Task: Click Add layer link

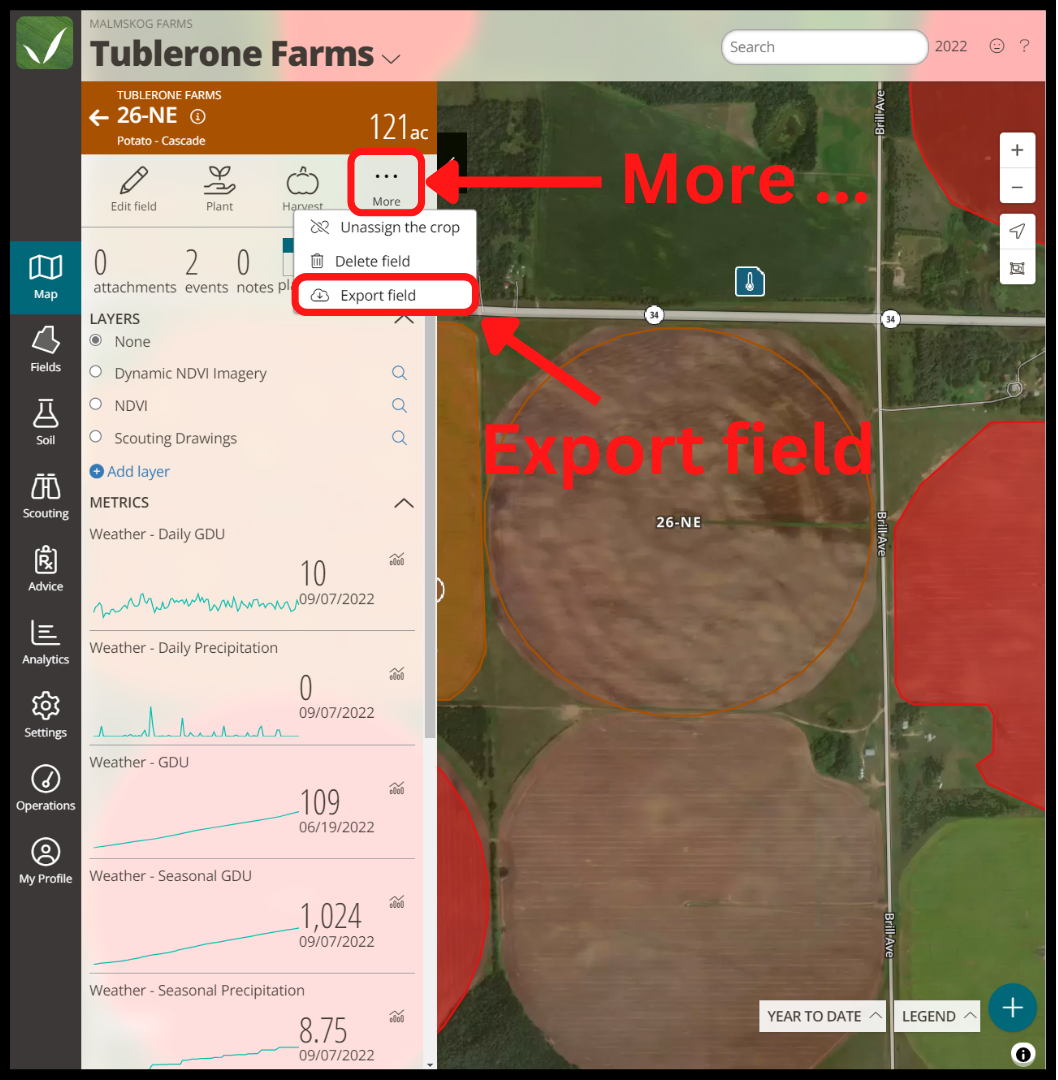Action: 129,472
